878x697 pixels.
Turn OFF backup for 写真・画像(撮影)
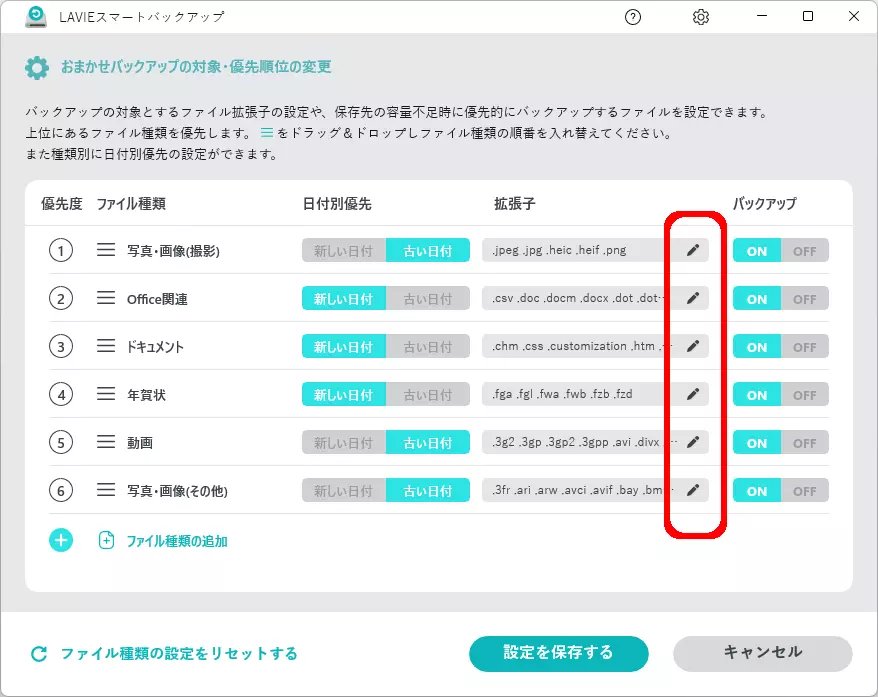pyautogui.click(x=805, y=251)
